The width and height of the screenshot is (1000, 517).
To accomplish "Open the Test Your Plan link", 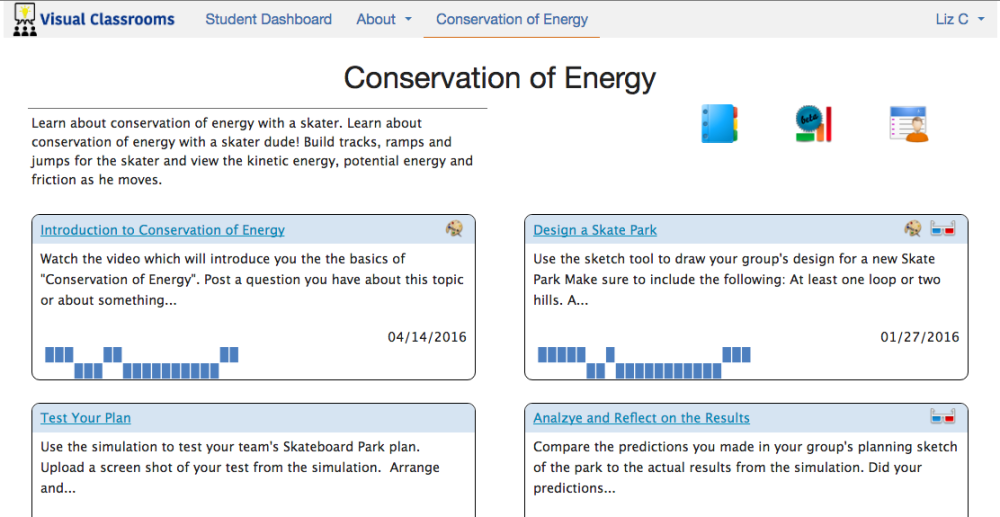I will coord(85,418).
